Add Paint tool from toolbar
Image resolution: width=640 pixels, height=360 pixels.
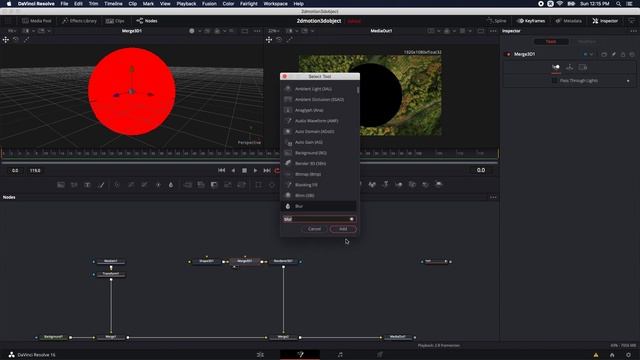coord(101,185)
